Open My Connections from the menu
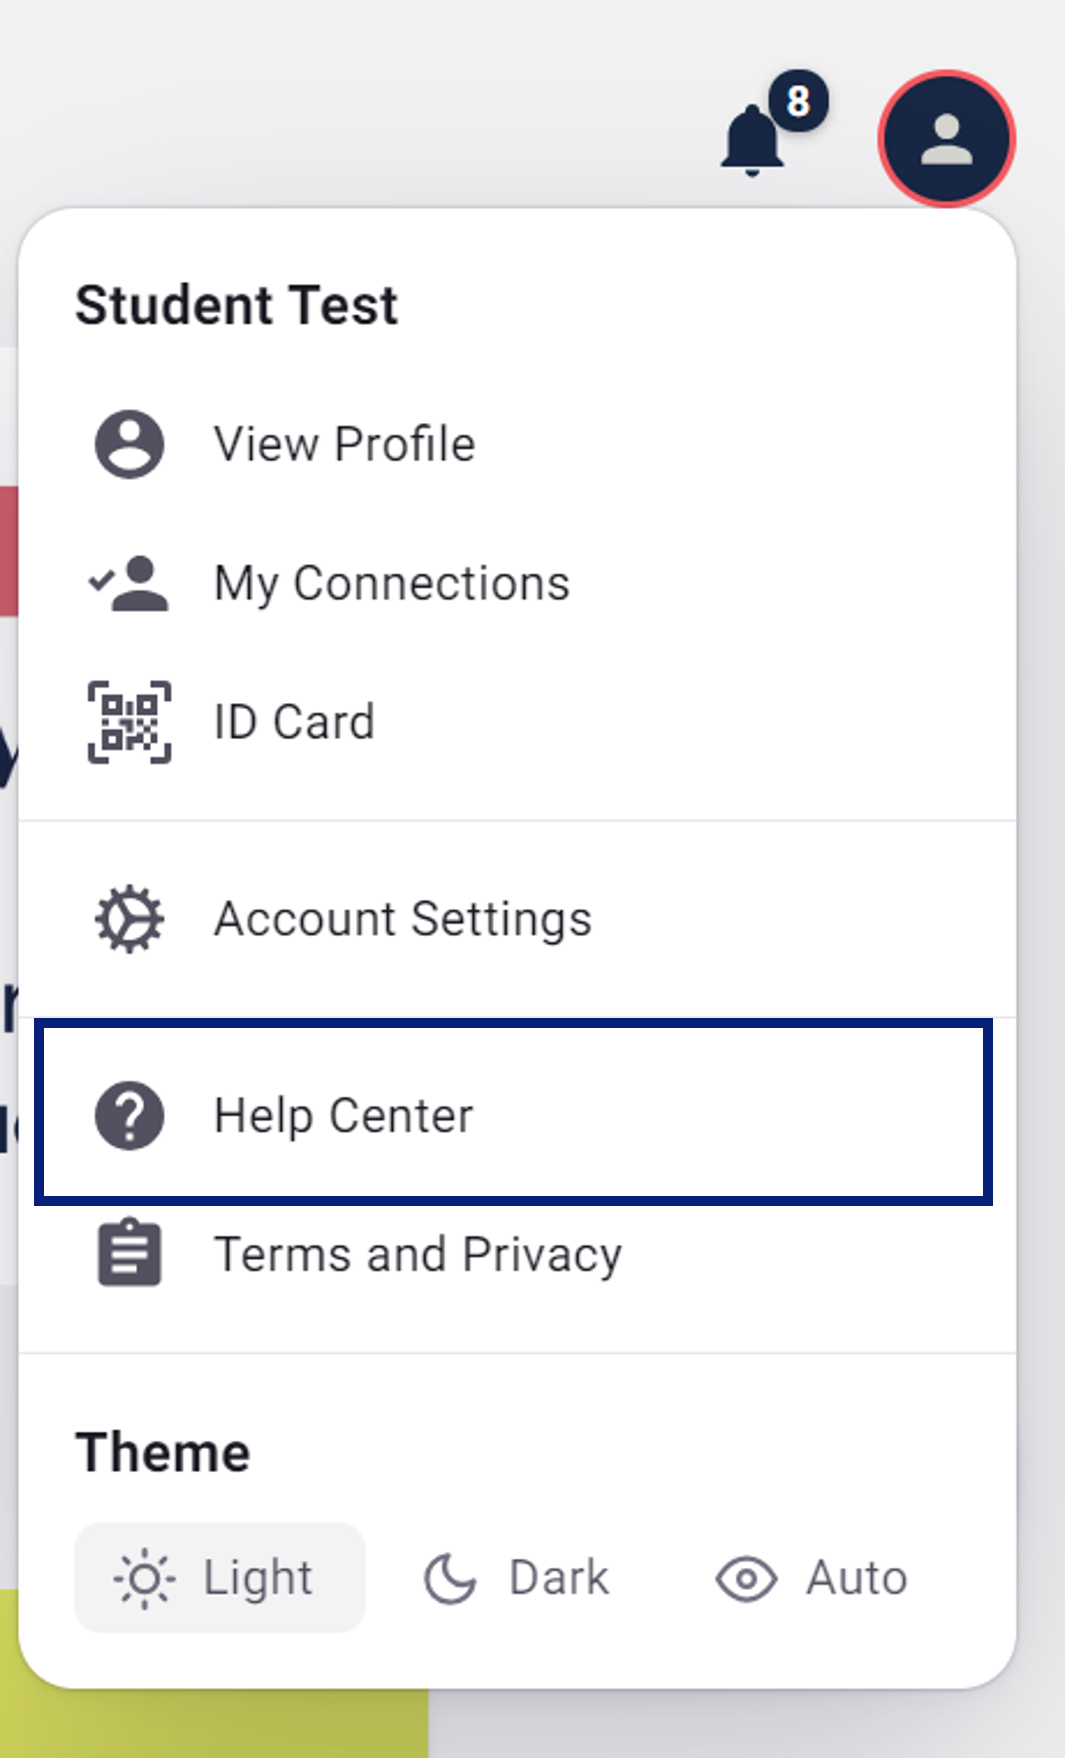This screenshot has width=1065, height=1758. click(x=517, y=583)
